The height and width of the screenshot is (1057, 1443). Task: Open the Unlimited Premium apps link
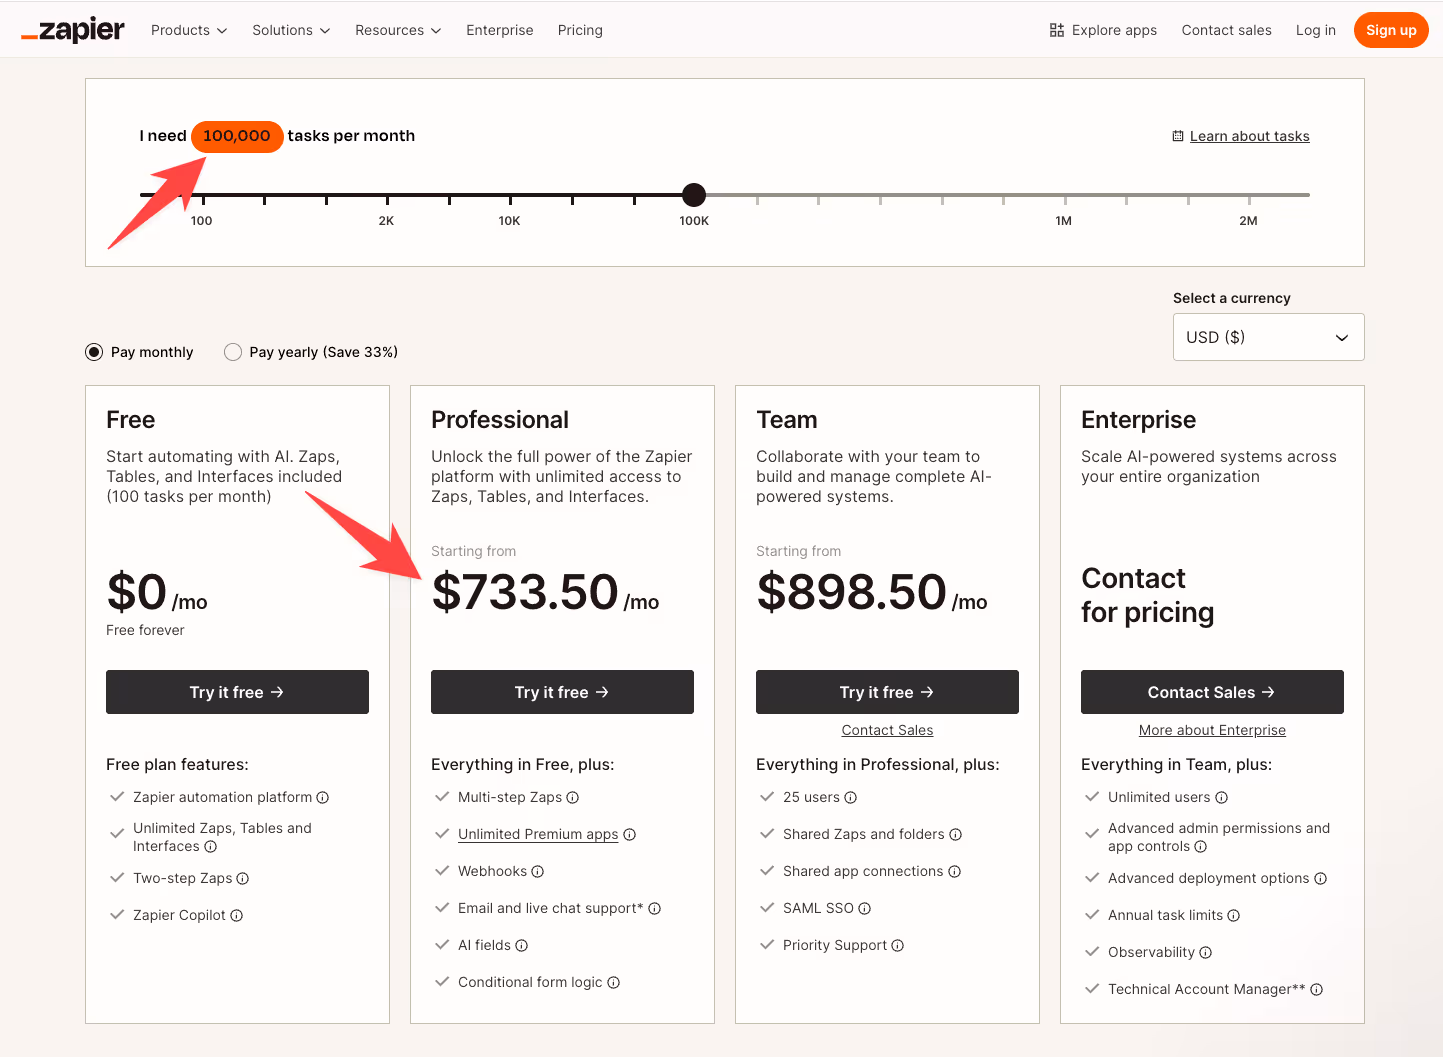point(538,834)
